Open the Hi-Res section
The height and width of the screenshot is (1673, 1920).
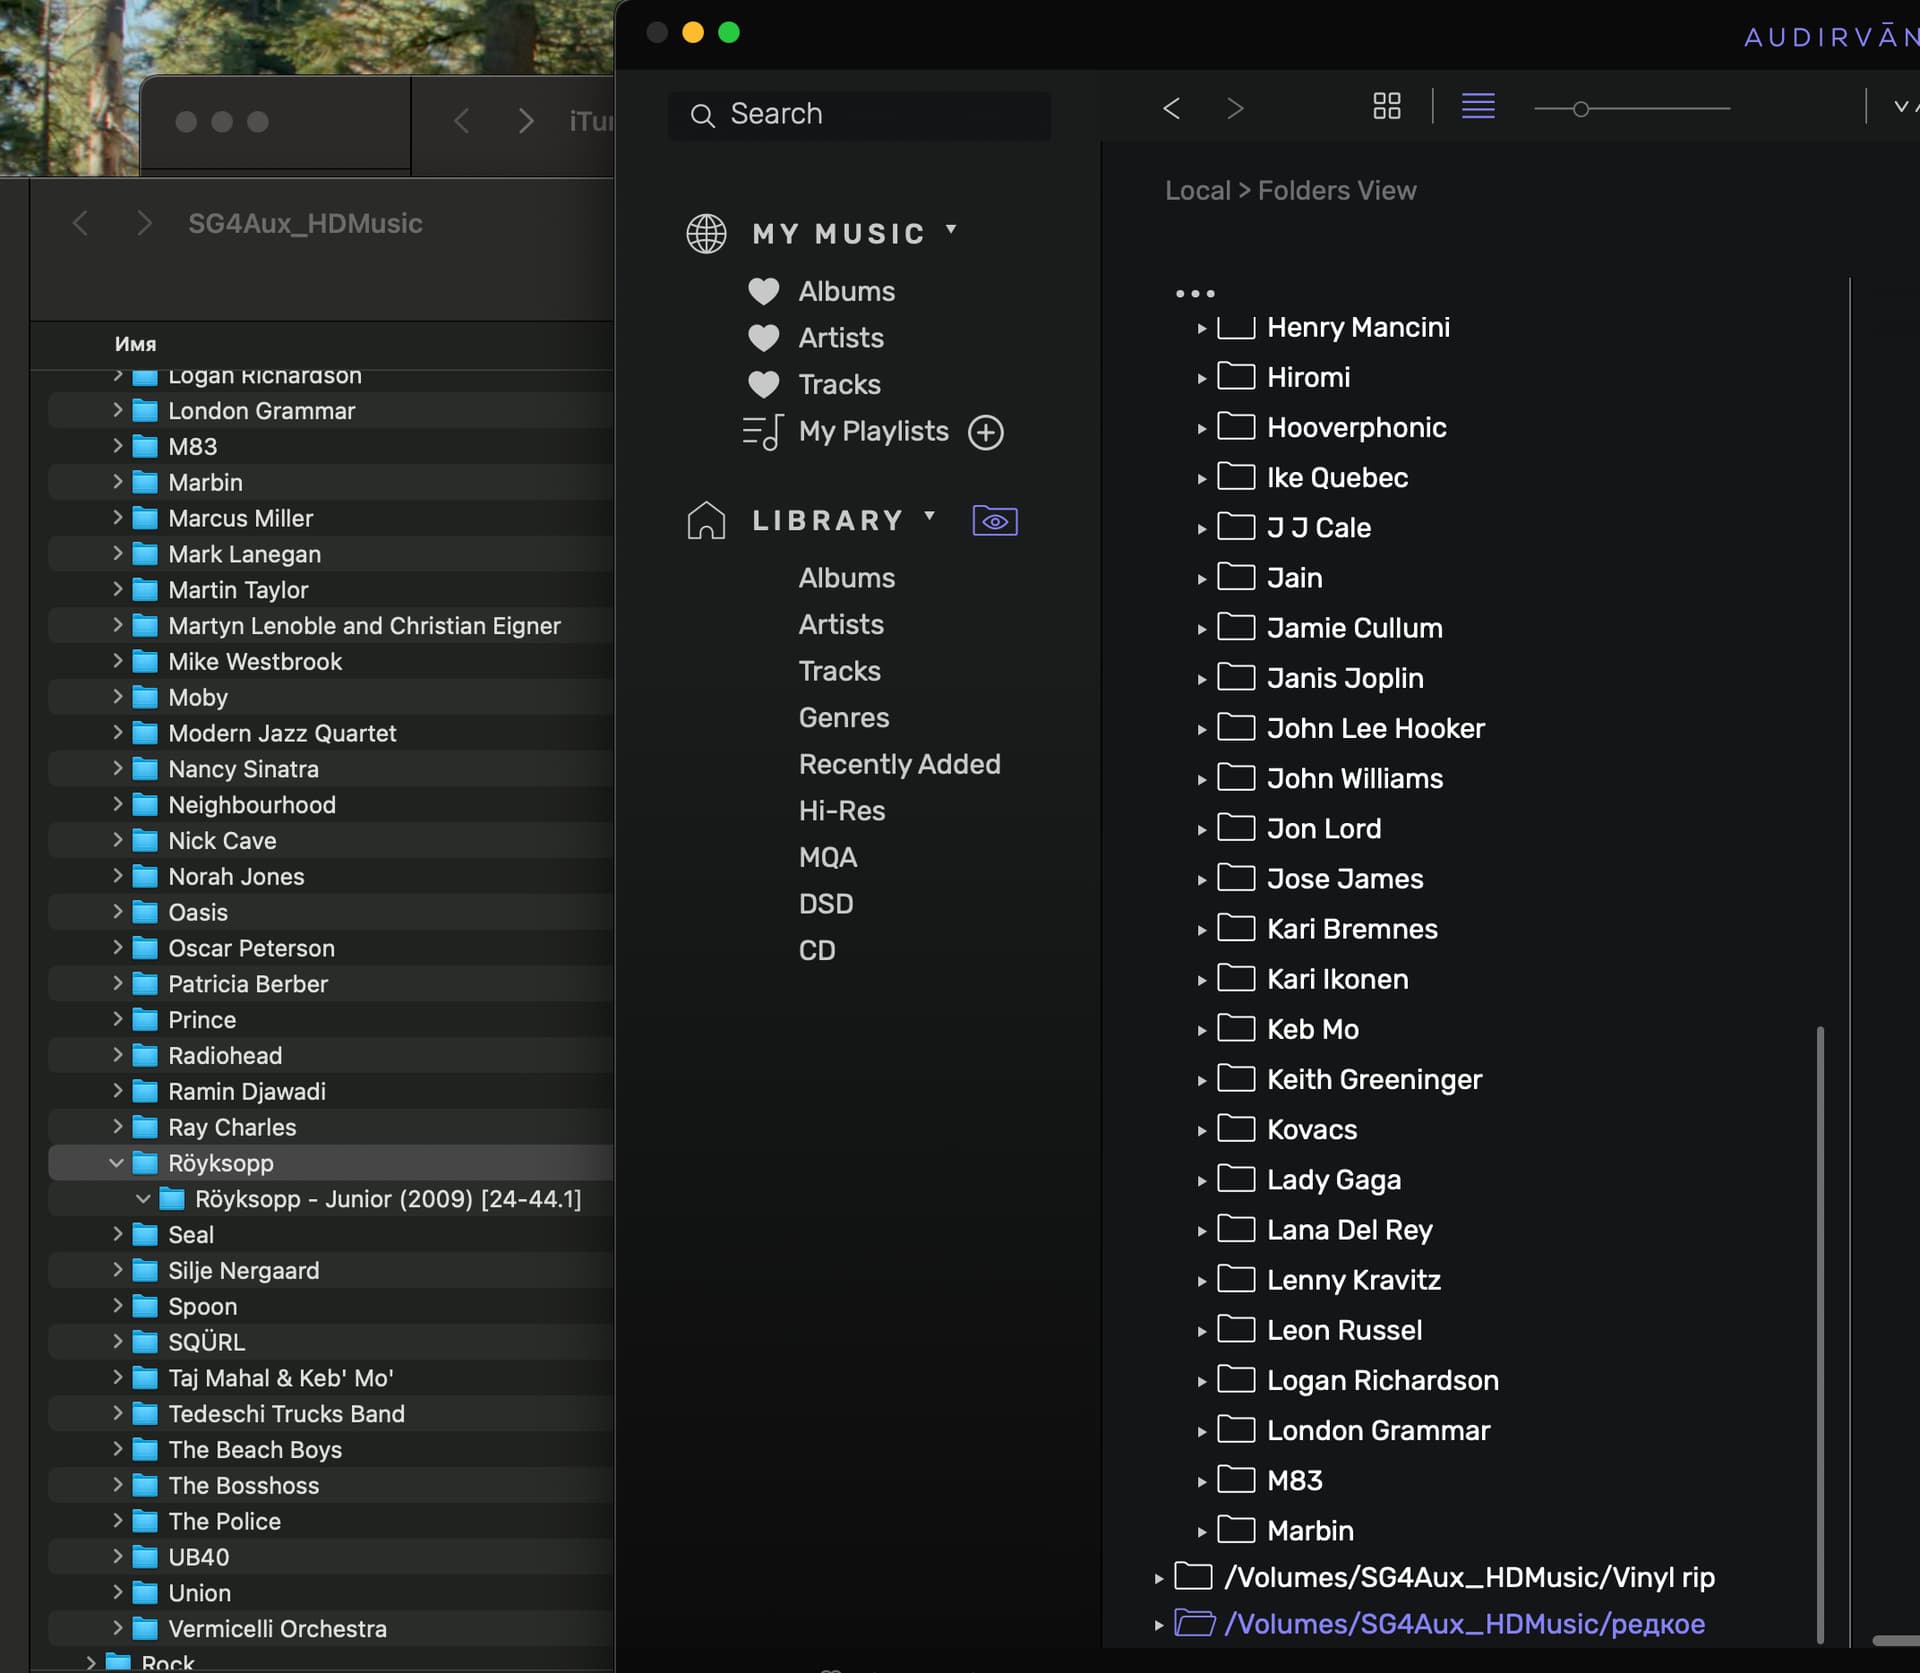[x=841, y=810]
